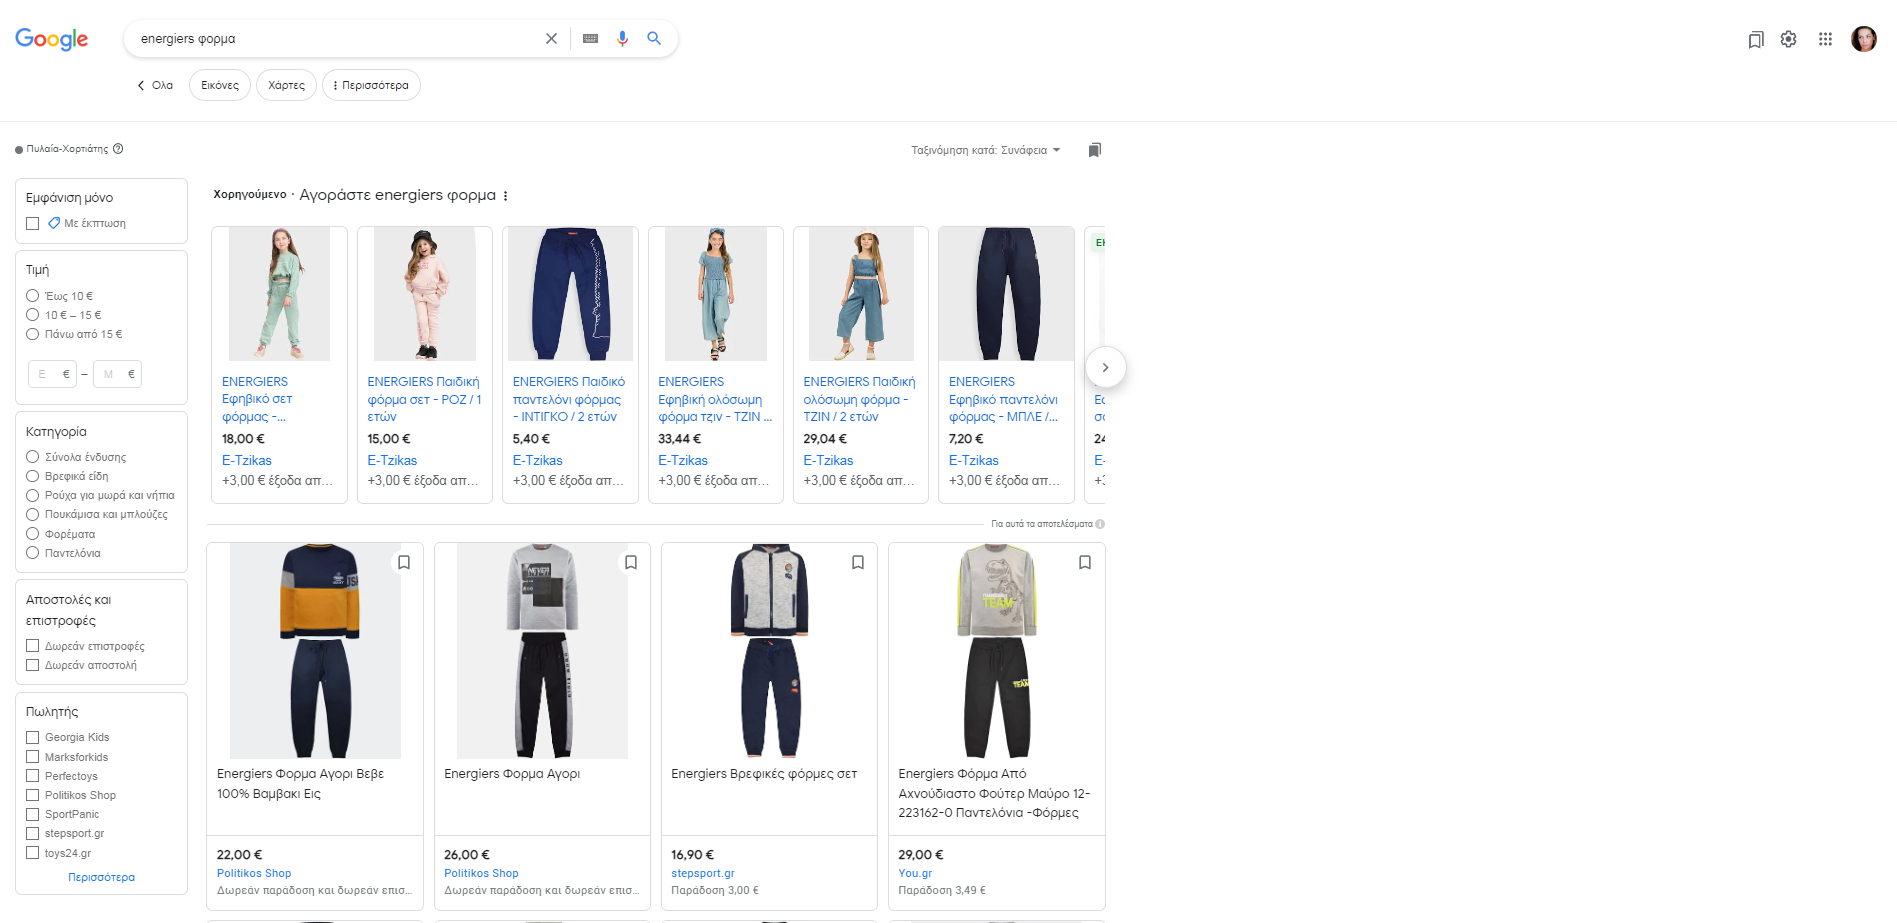The width and height of the screenshot is (1897, 923).
Task: Open ENERGIERS Παιδικό παντελόνι φόρμας ΙΝΤΙΓΚΟ link
Action: tap(569, 399)
